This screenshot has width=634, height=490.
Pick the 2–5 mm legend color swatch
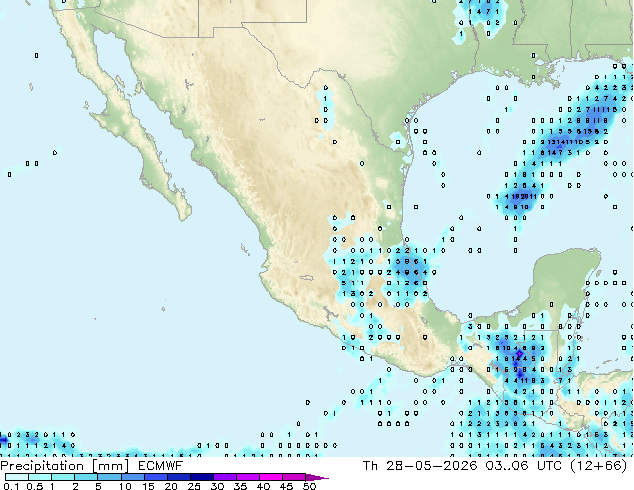click(x=86, y=477)
